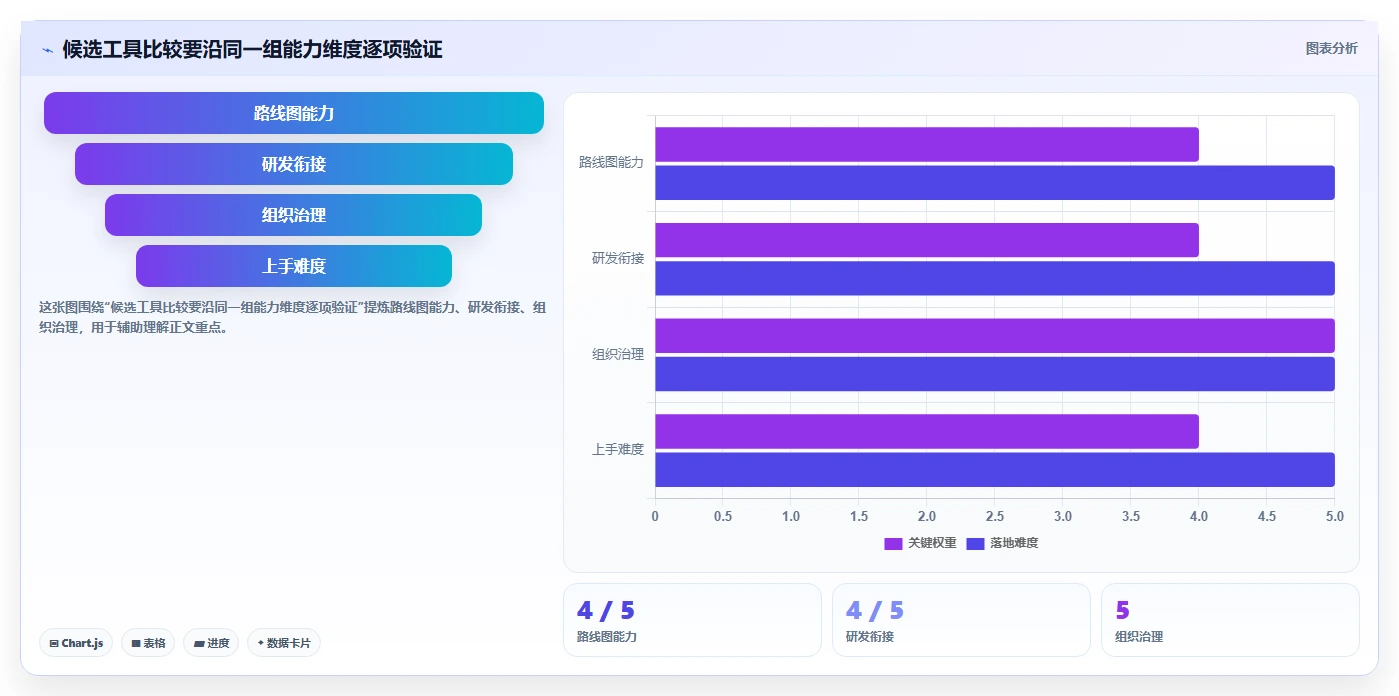This screenshot has height=696, width=1399.
Task: Click the 数据卡片 tag
Action: pyautogui.click(x=284, y=643)
